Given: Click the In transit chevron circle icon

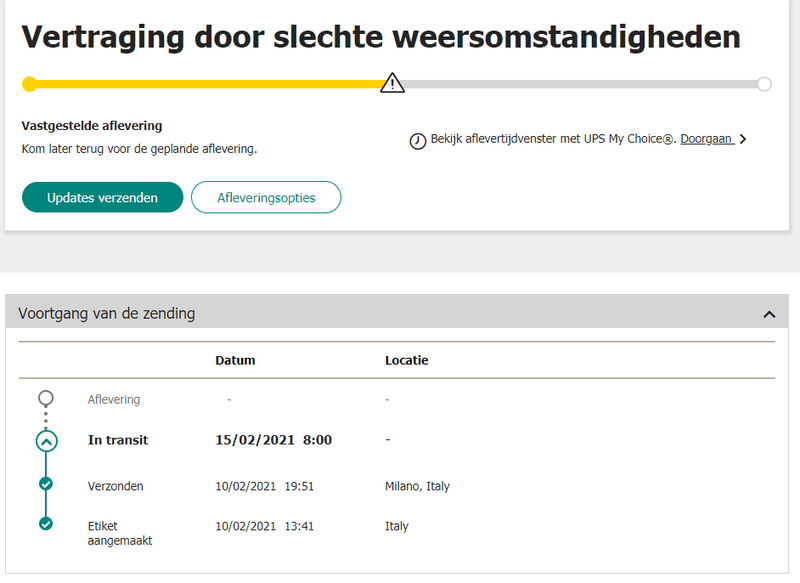Looking at the screenshot, I should [x=46, y=441].
